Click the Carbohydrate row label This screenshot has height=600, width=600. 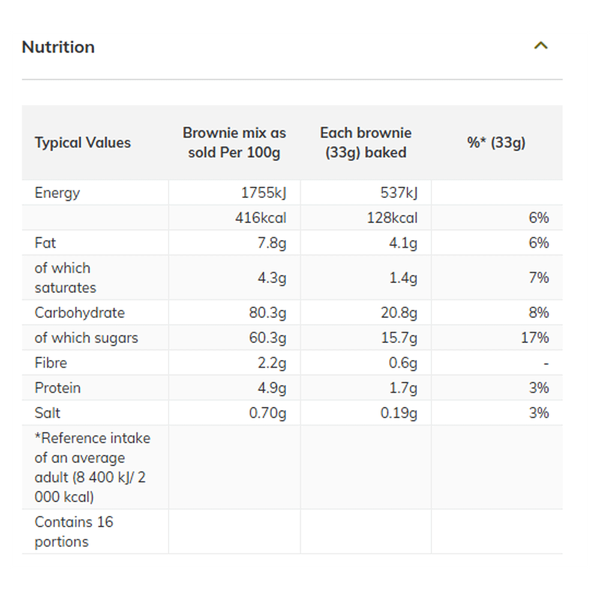pos(78,313)
